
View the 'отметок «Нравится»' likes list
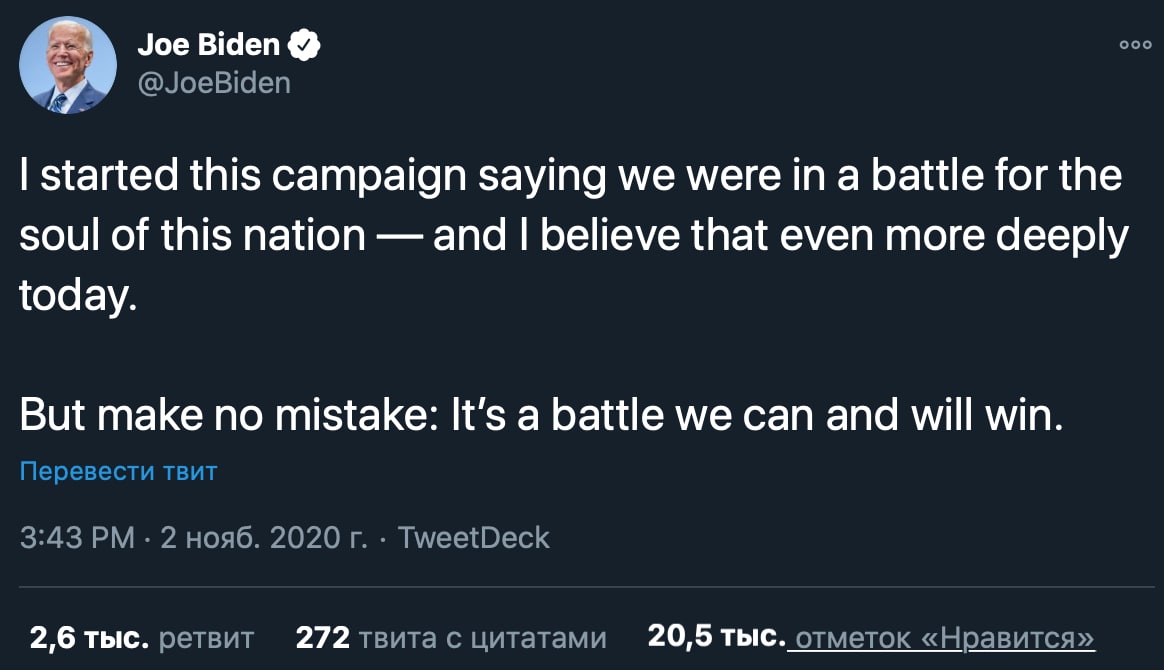point(943,637)
